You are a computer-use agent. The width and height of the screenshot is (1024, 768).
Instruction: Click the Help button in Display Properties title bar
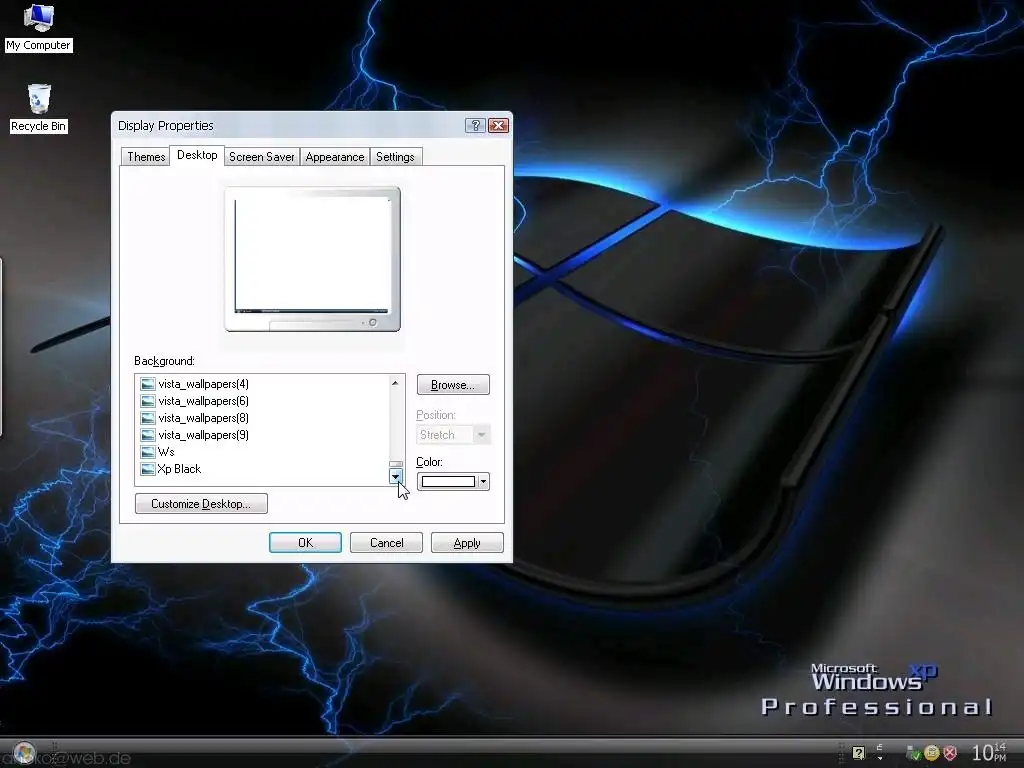point(475,125)
